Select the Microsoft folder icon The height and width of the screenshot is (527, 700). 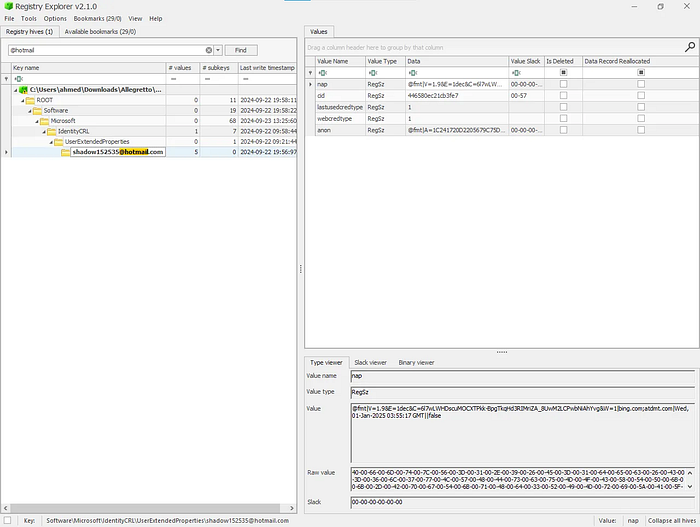tap(44, 121)
